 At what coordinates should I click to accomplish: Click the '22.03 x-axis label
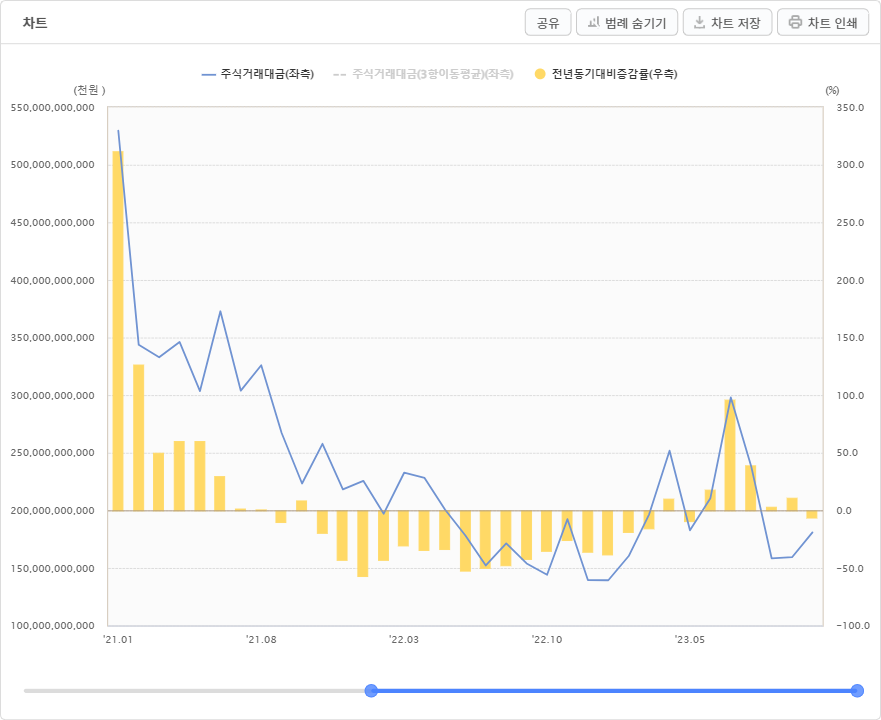click(404, 640)
